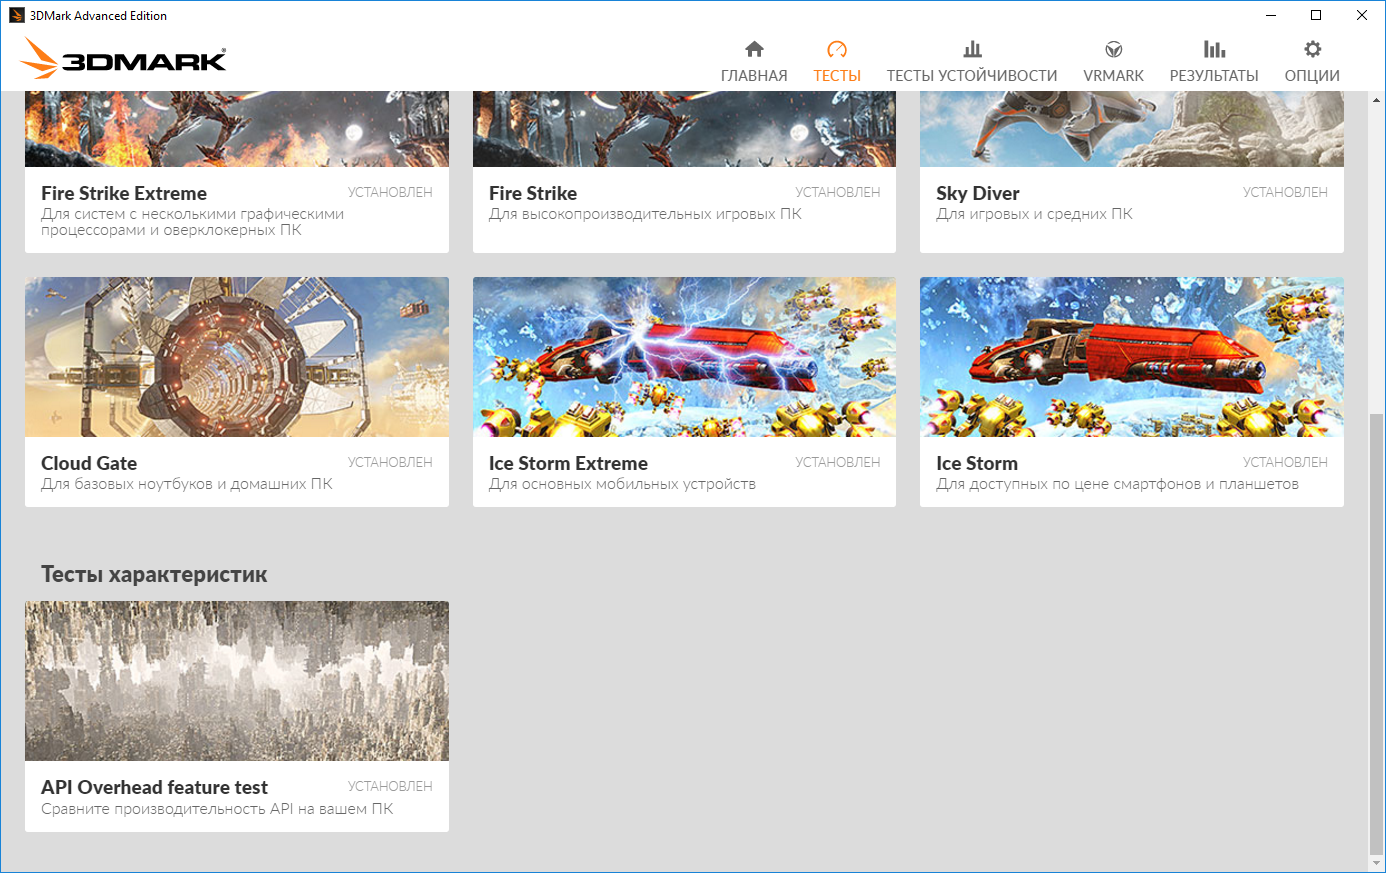
Task: Open the Cloud Gate benchmark title
Action: [89, 463]
